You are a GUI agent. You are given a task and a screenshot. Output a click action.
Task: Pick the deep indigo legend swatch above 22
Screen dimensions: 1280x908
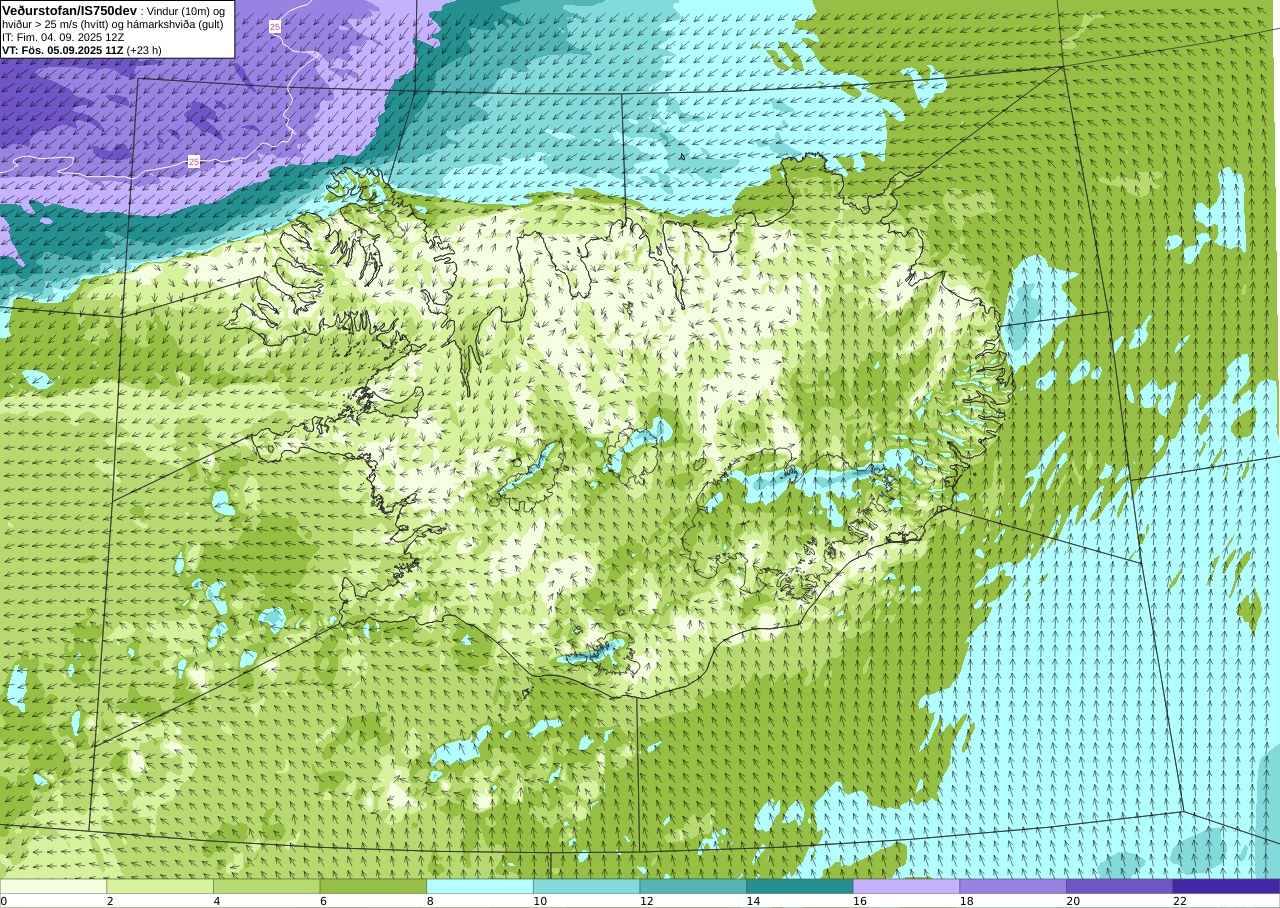point(1226,886)
